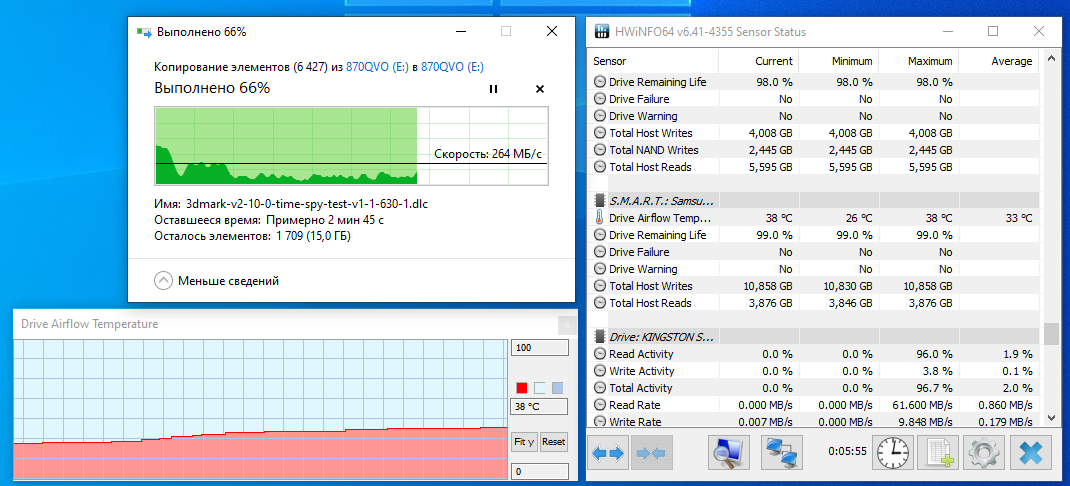Edit the graph minimum value 0
Image resolution: width=1070 pixels, height=486 pixels.
[x=540, y=472]
